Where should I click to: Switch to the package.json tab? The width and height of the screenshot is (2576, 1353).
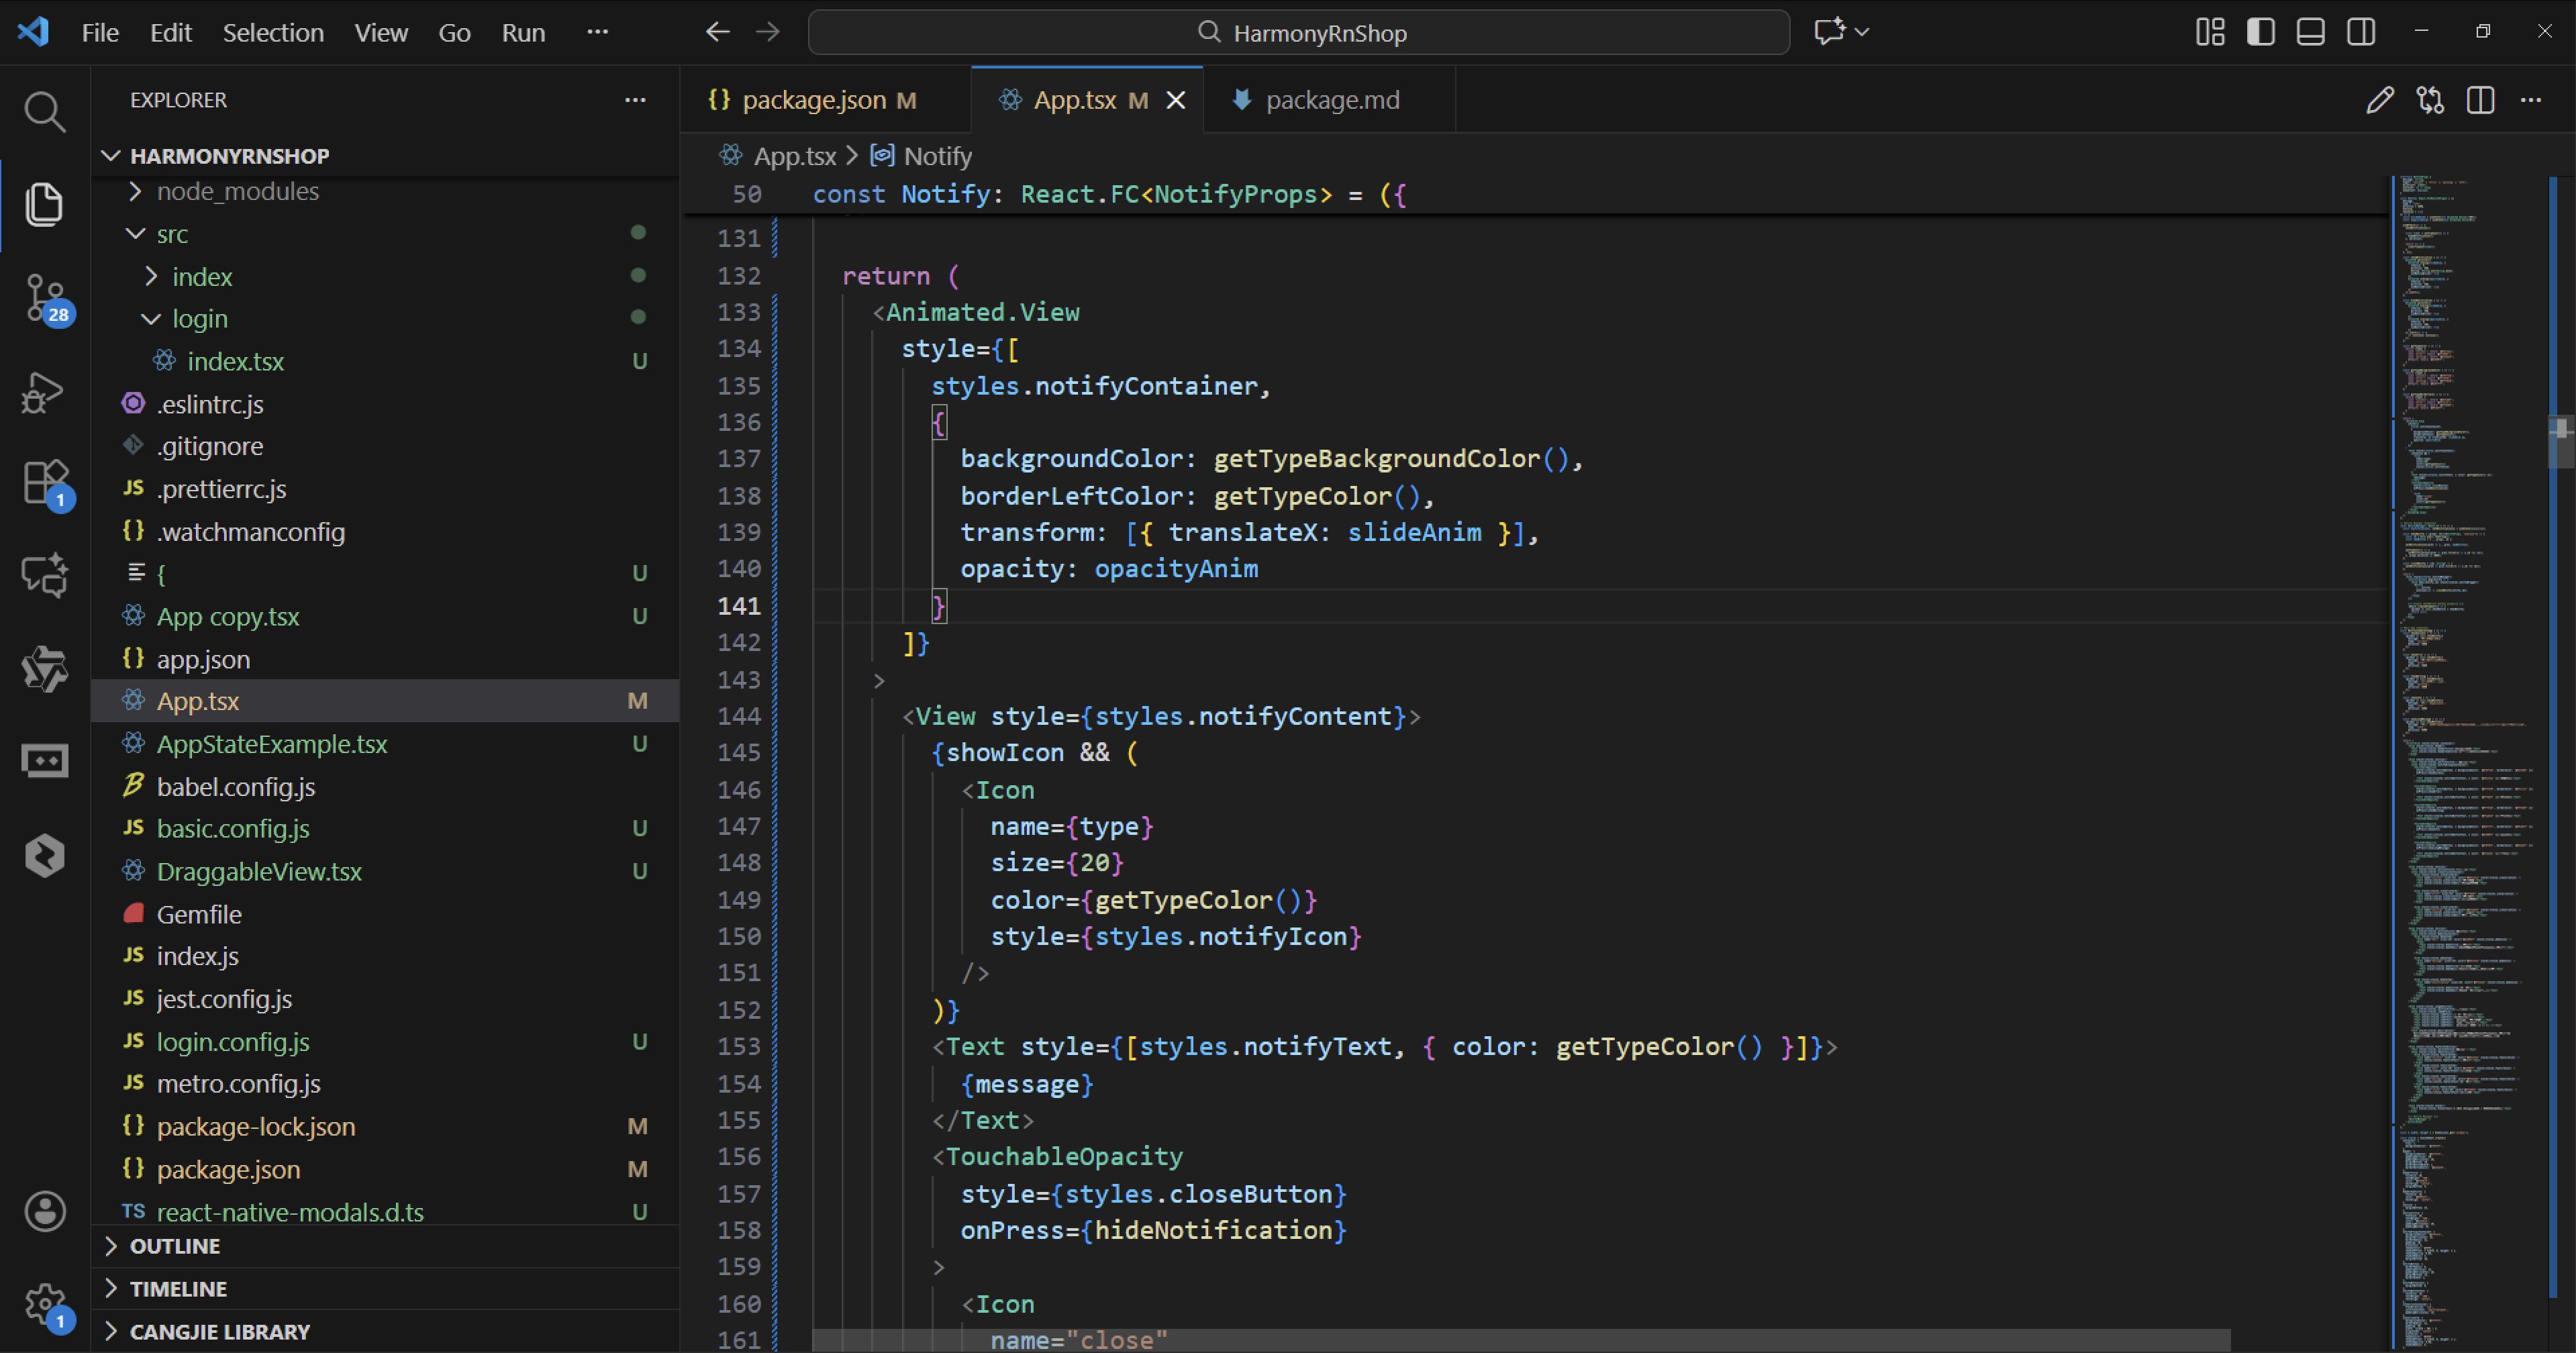click(813, 100)
